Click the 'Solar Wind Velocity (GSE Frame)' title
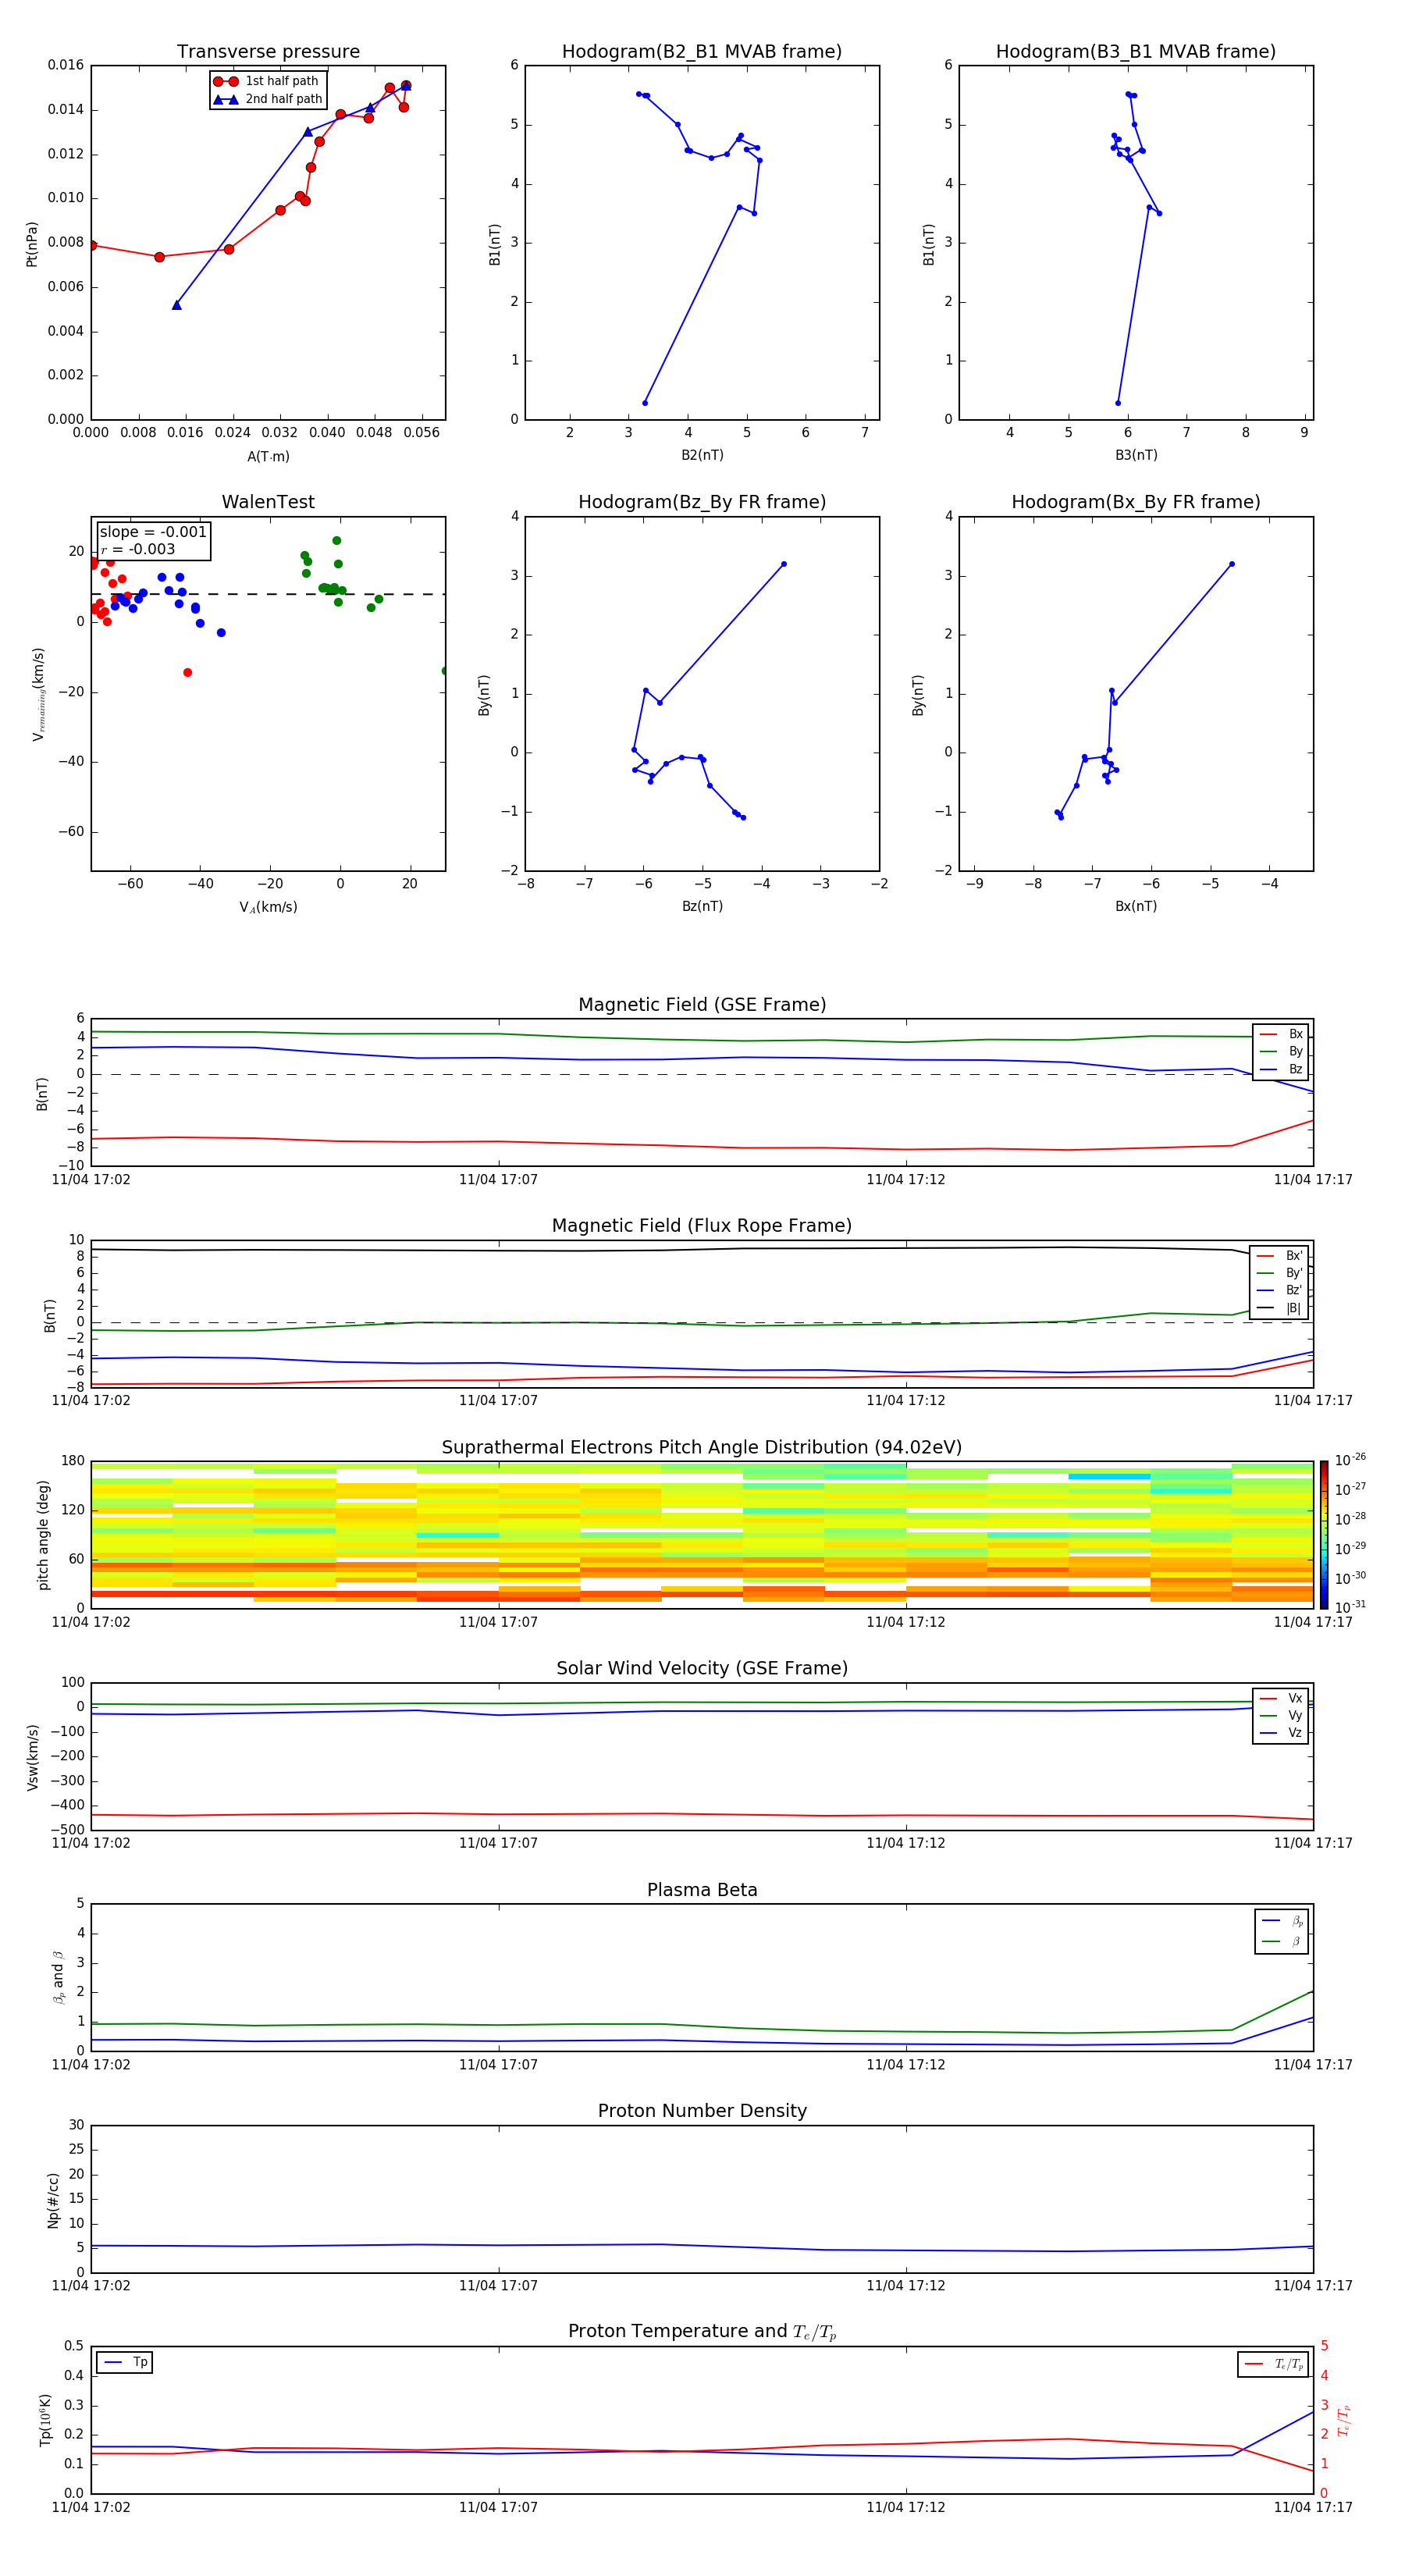Image resolution: width=1405 pixels, height=2576 pixels. [702, 1669]
